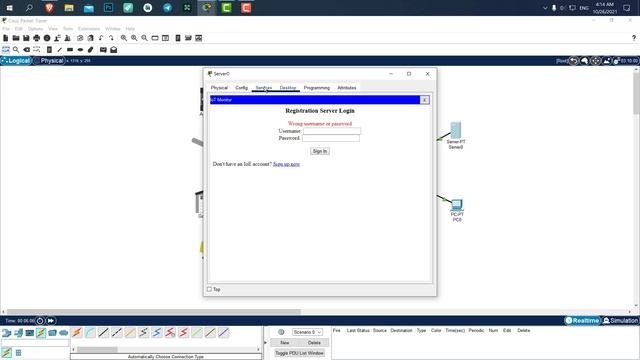
Task: Click the Username input field
Action: 332,131
